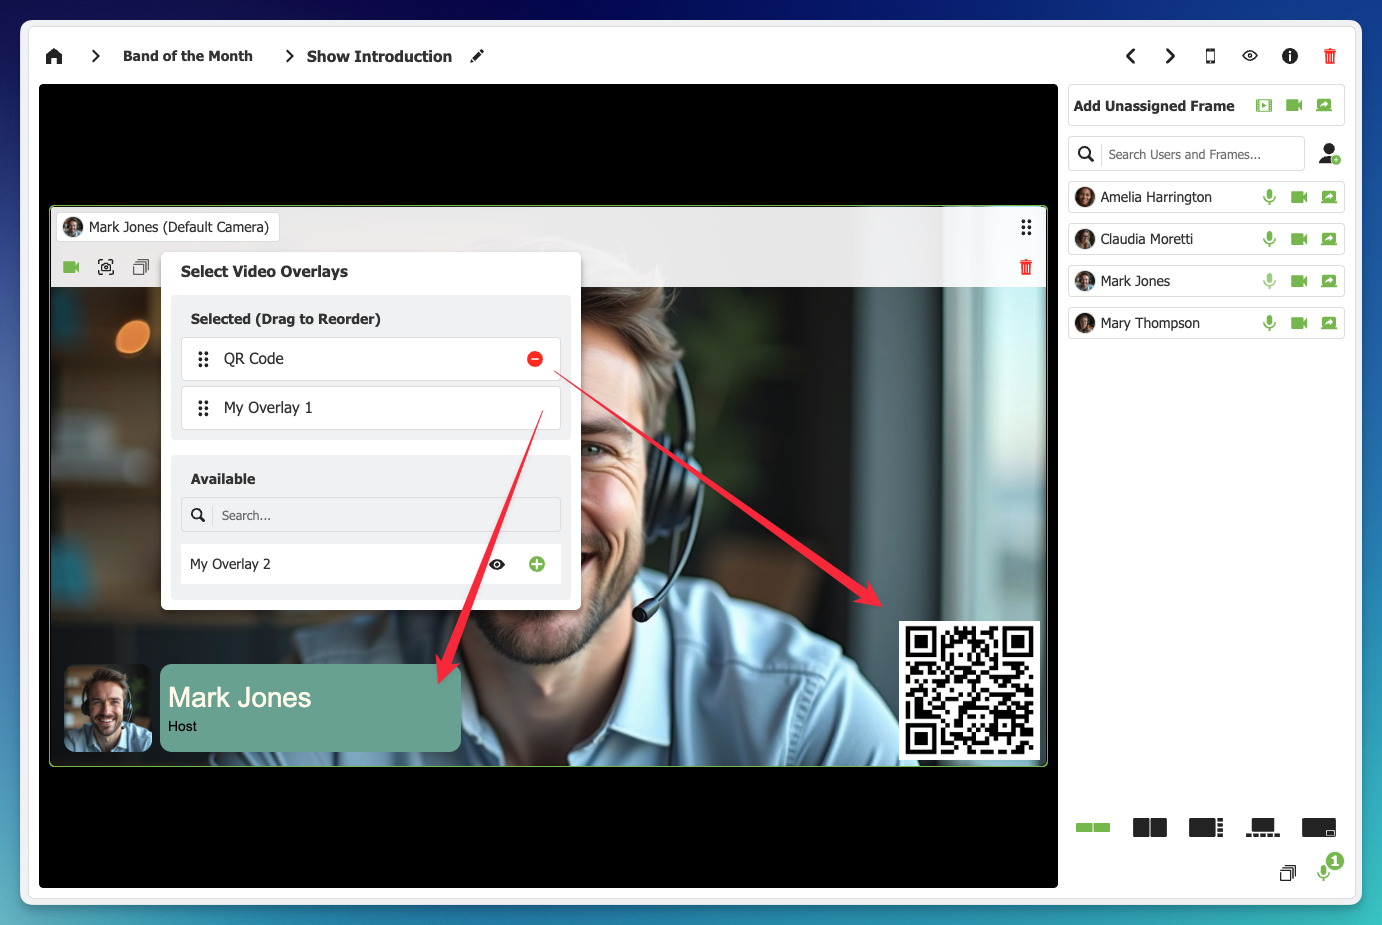Click the Search Users and Frames field

1202,154
